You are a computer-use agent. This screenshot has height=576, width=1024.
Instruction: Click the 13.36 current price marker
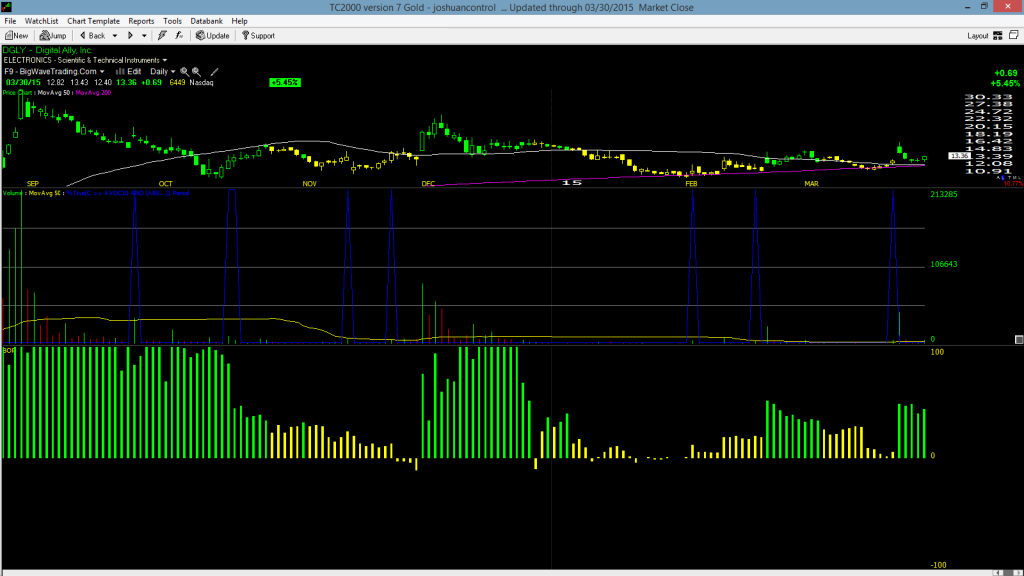click(x=959, y=156)
